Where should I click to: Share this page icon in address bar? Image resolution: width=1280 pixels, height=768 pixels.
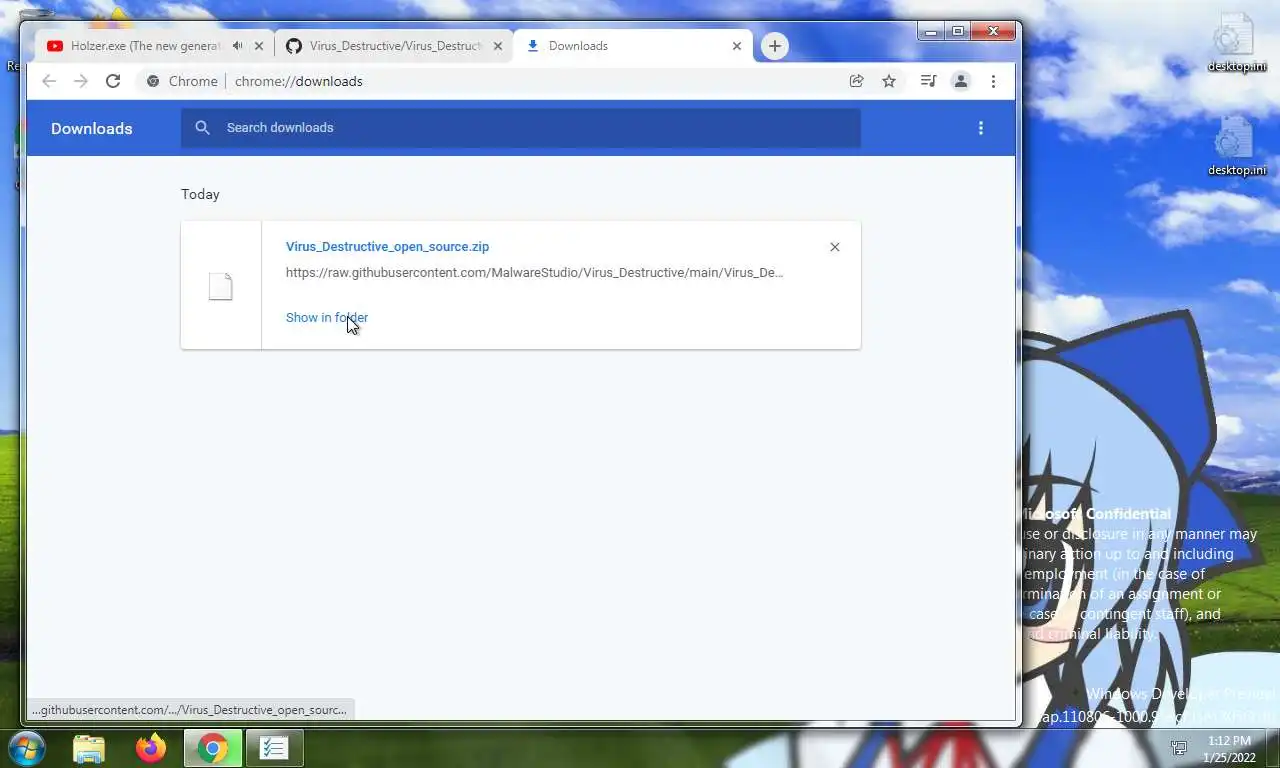point(857,81)
